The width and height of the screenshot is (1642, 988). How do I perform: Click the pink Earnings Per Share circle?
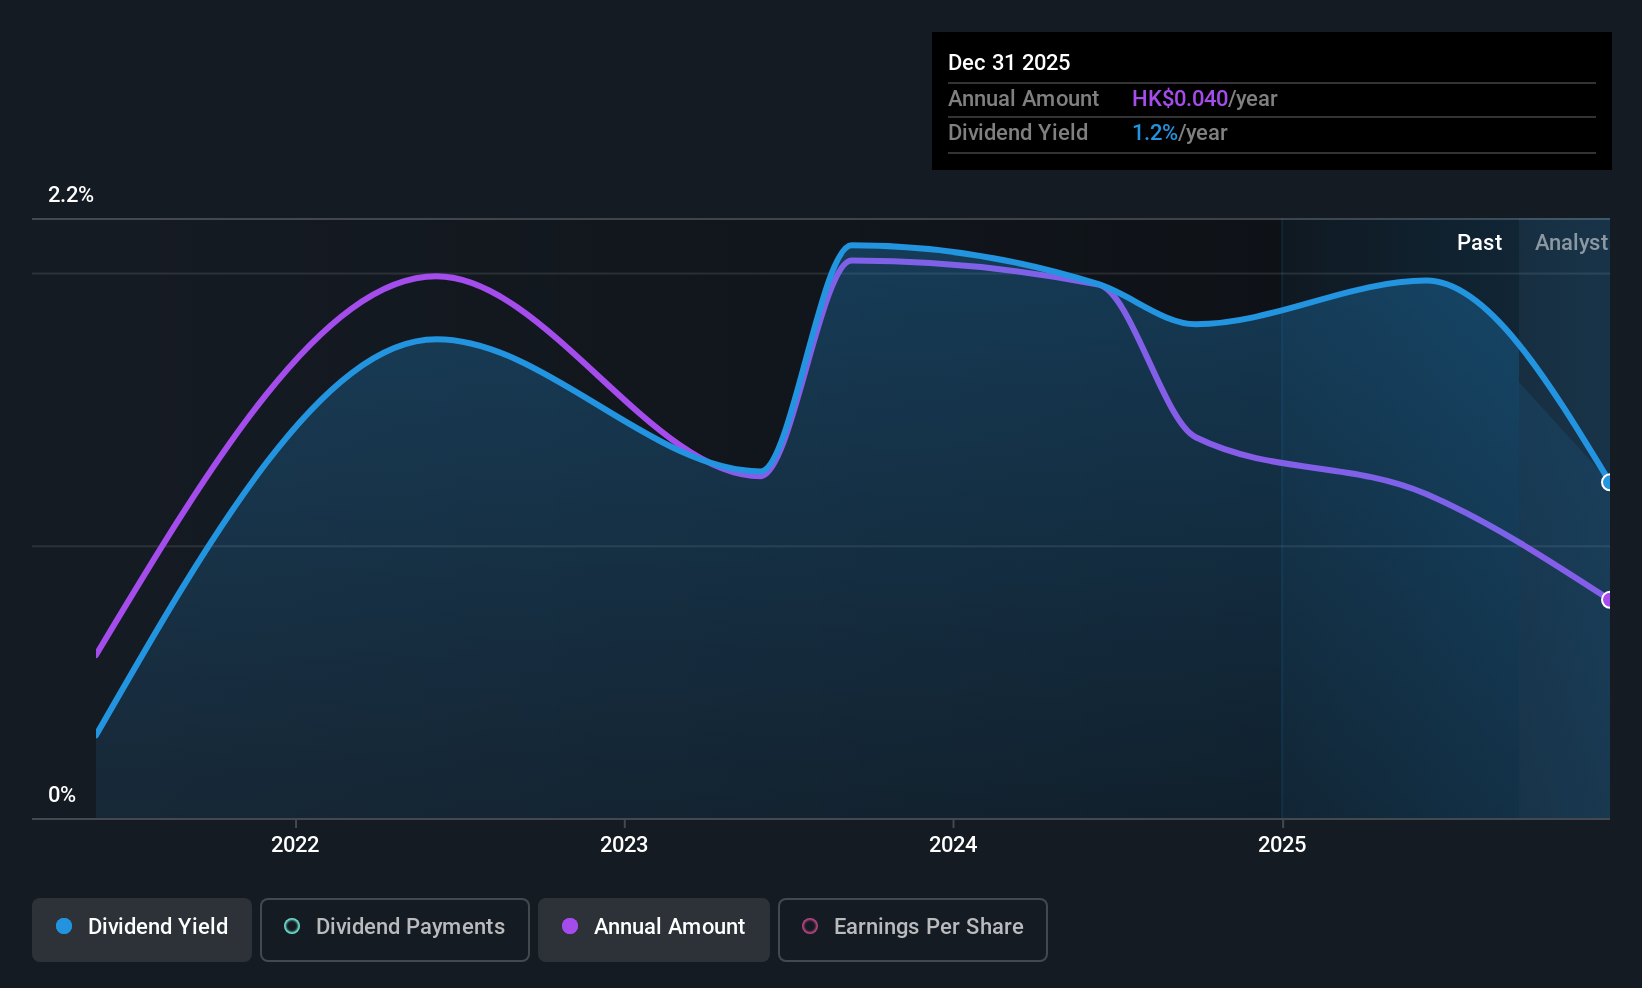pos(810,926)
